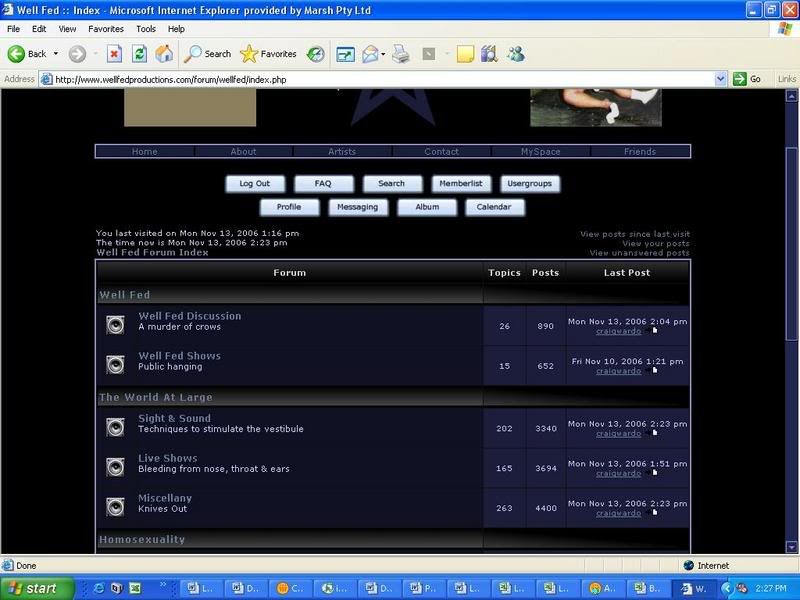This screenshot has height=600, width=800.
Task: Click the Print toolbar icon
Action: (401, 54)
